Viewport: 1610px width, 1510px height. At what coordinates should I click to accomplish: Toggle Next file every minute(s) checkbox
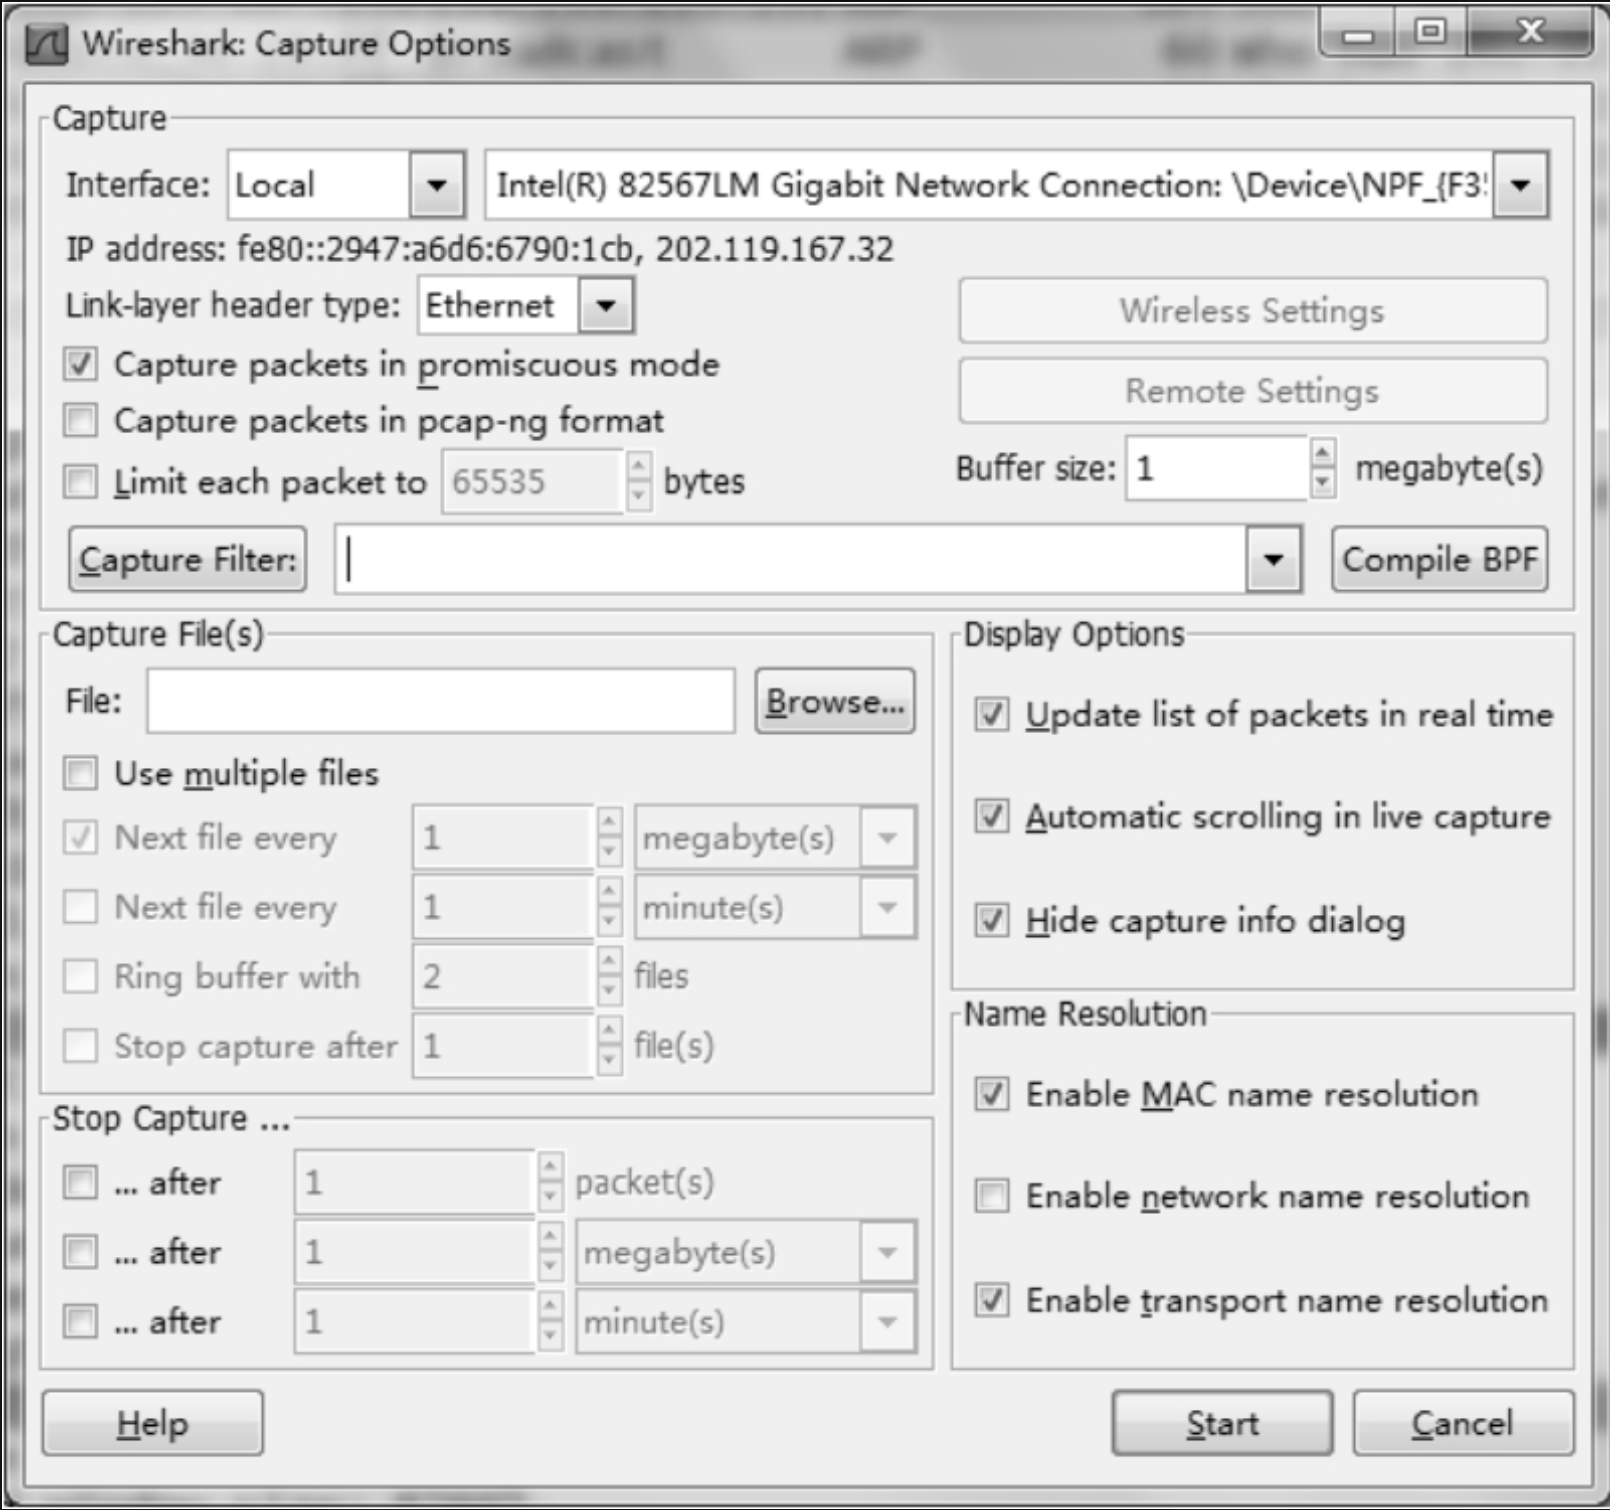(x=80, y=907)
